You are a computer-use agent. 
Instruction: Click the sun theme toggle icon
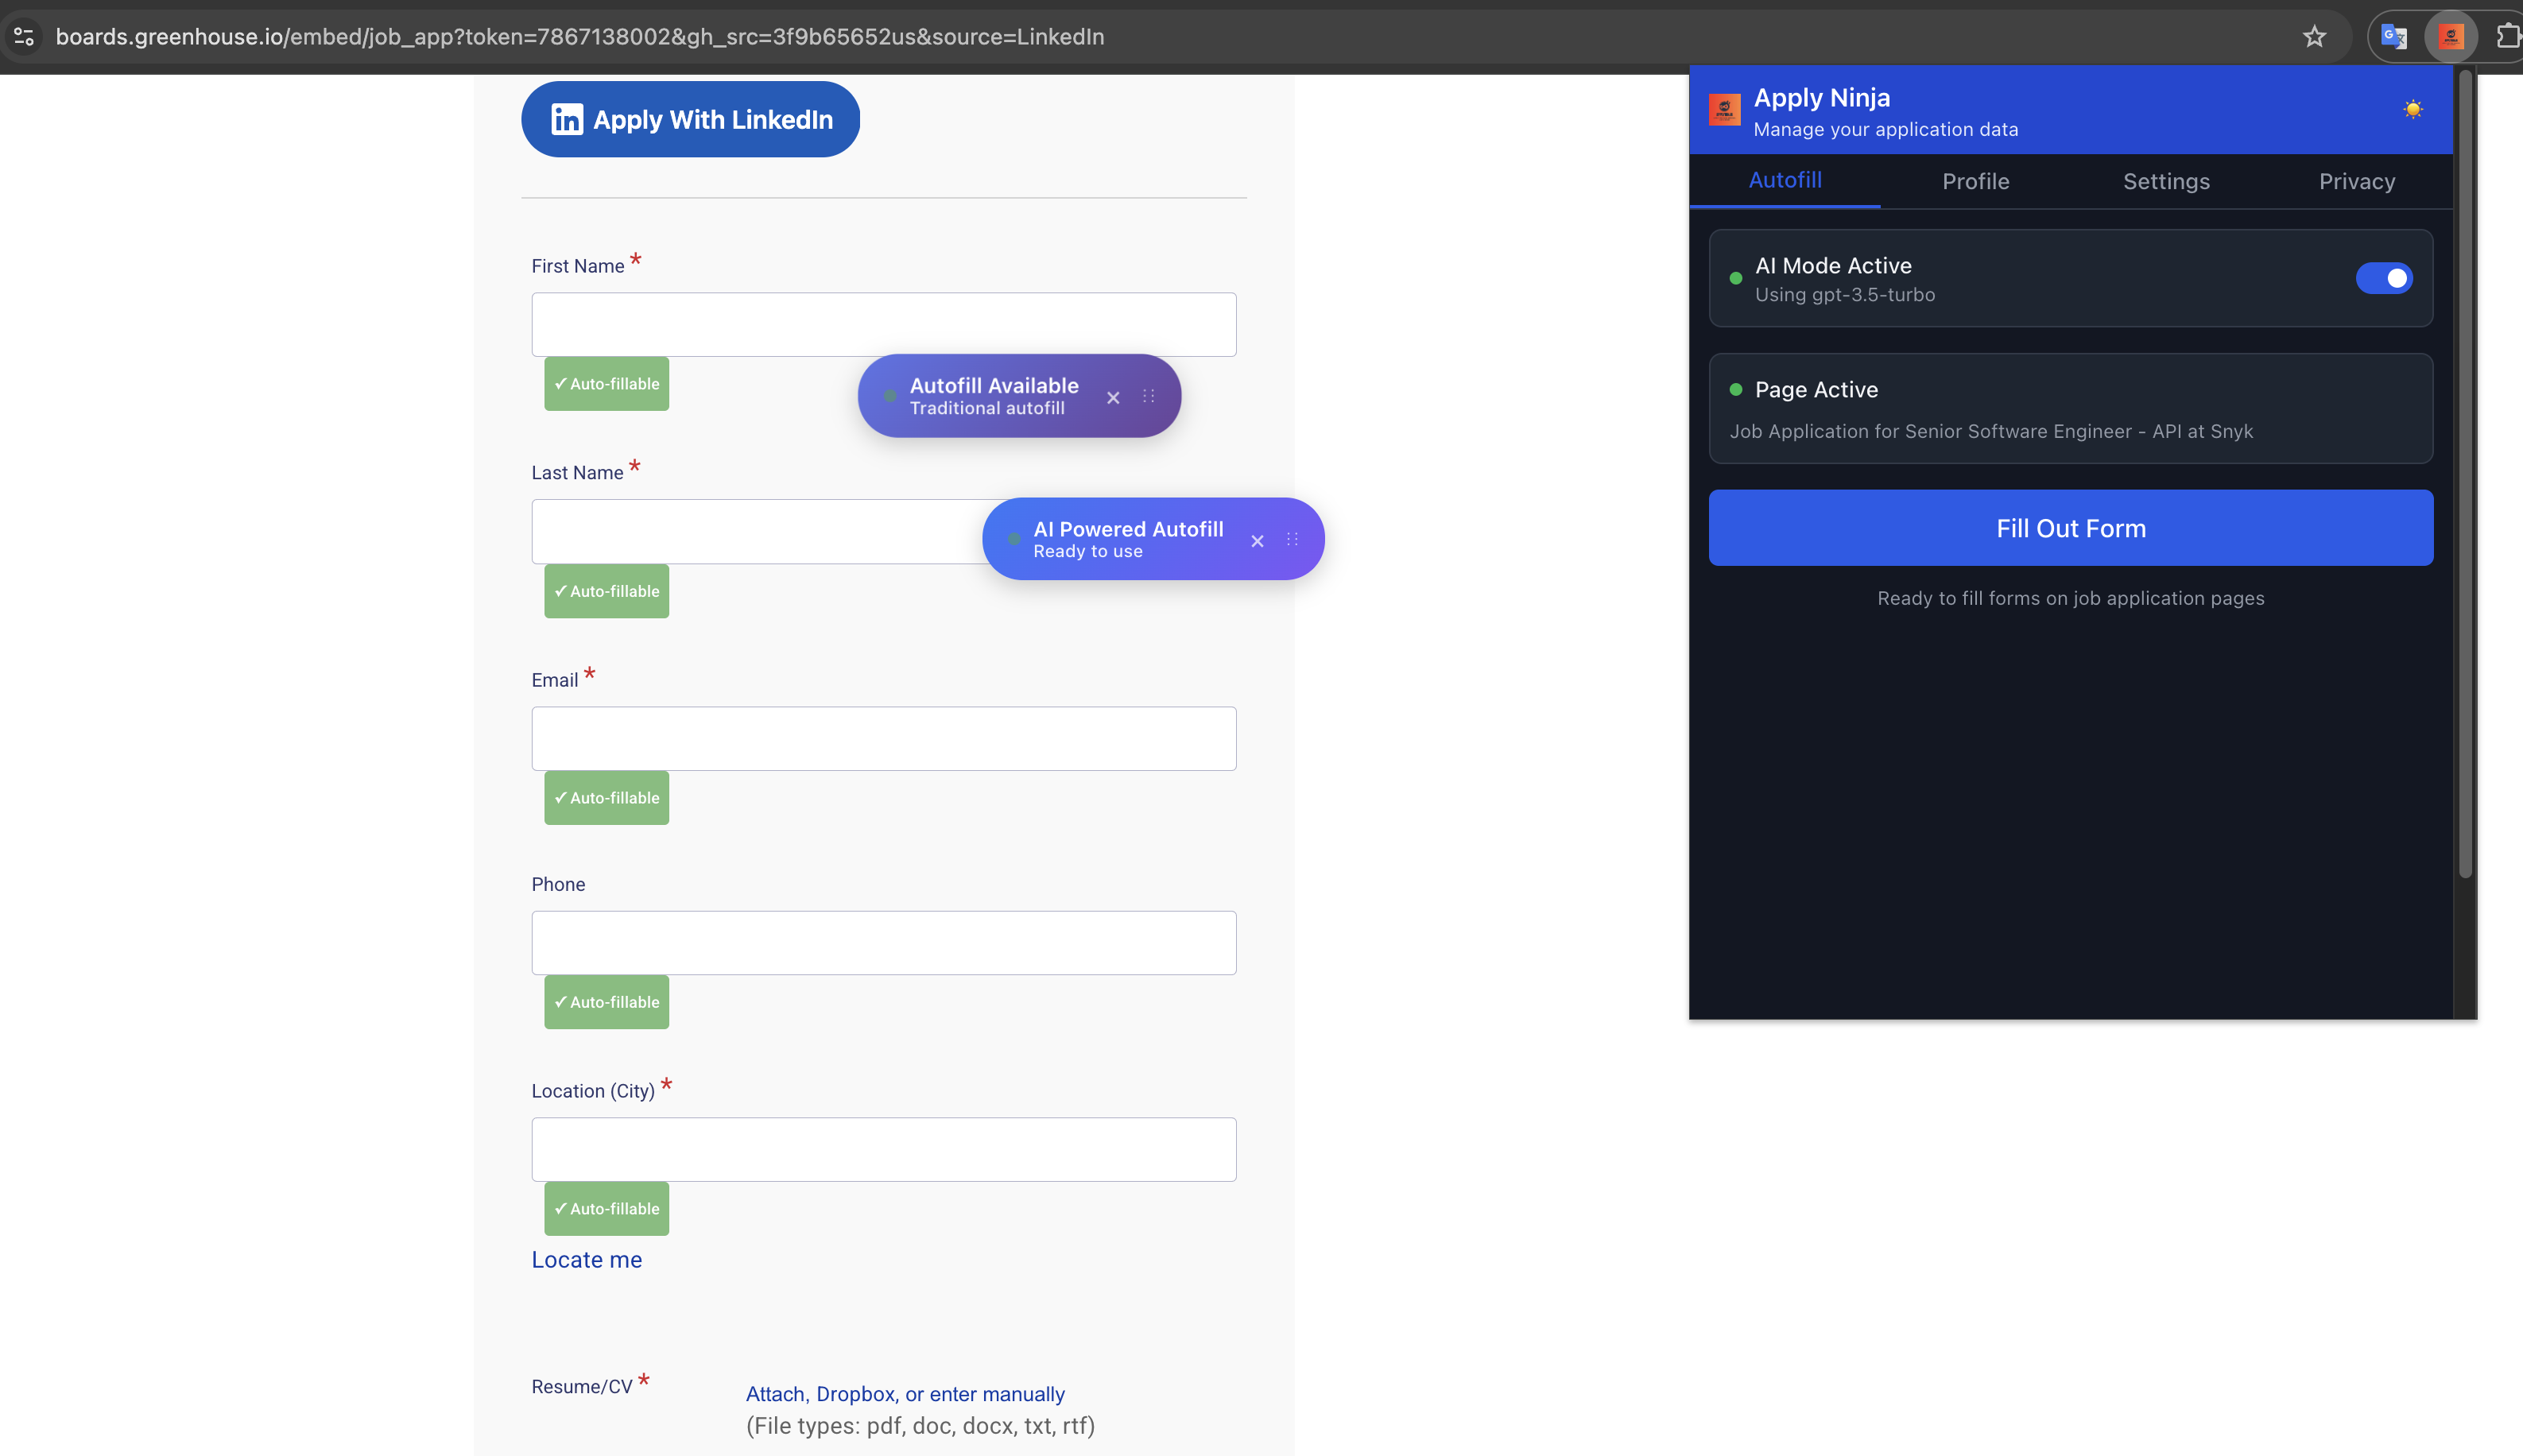point(2412,109)
